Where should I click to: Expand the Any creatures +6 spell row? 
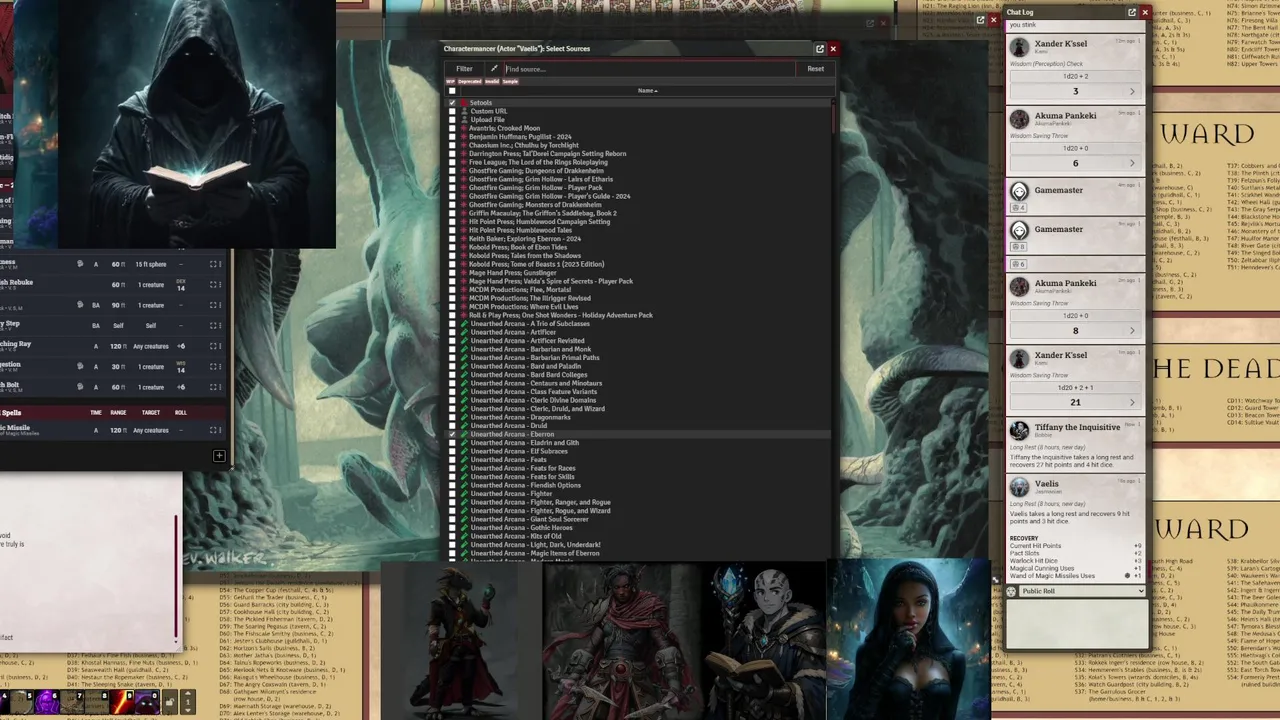pyautogui.click(x=211, y=346)
